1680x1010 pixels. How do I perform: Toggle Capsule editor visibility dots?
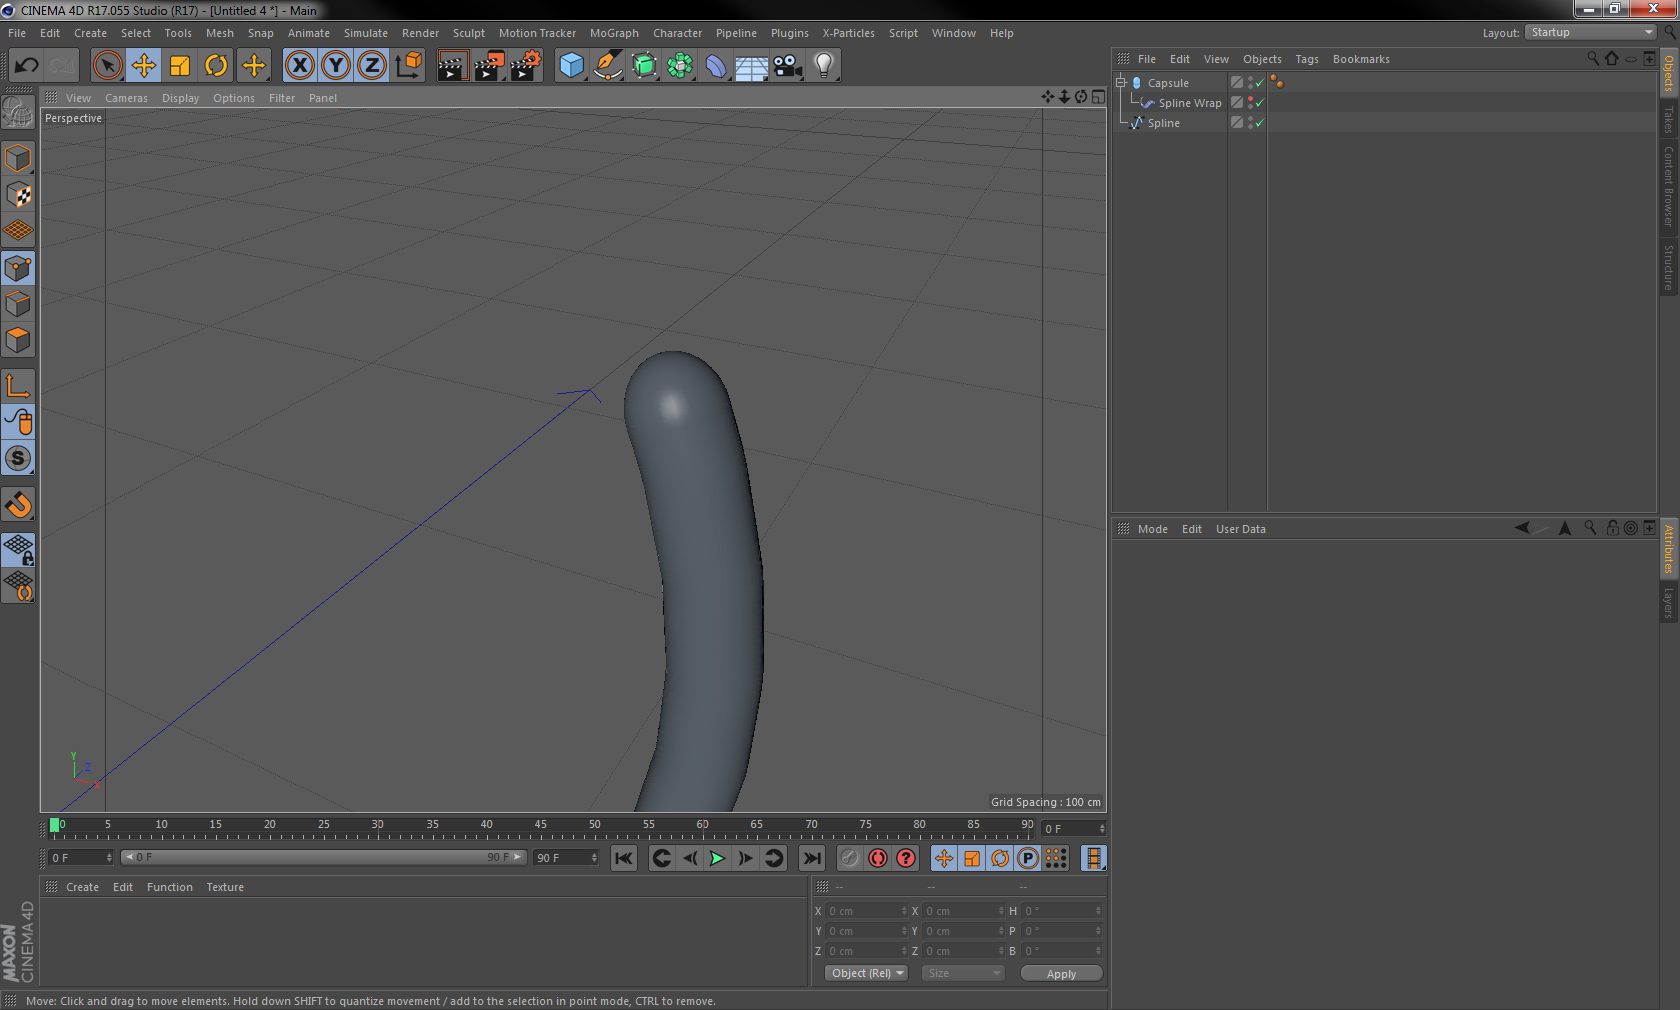pyautogui.click(x=1250, y=83)
